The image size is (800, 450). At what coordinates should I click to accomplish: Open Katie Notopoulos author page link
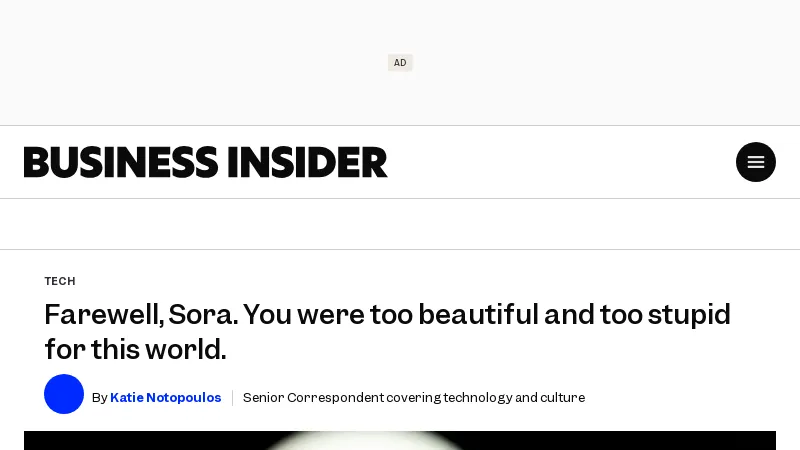pyautogui.click(x=165, y=398)
